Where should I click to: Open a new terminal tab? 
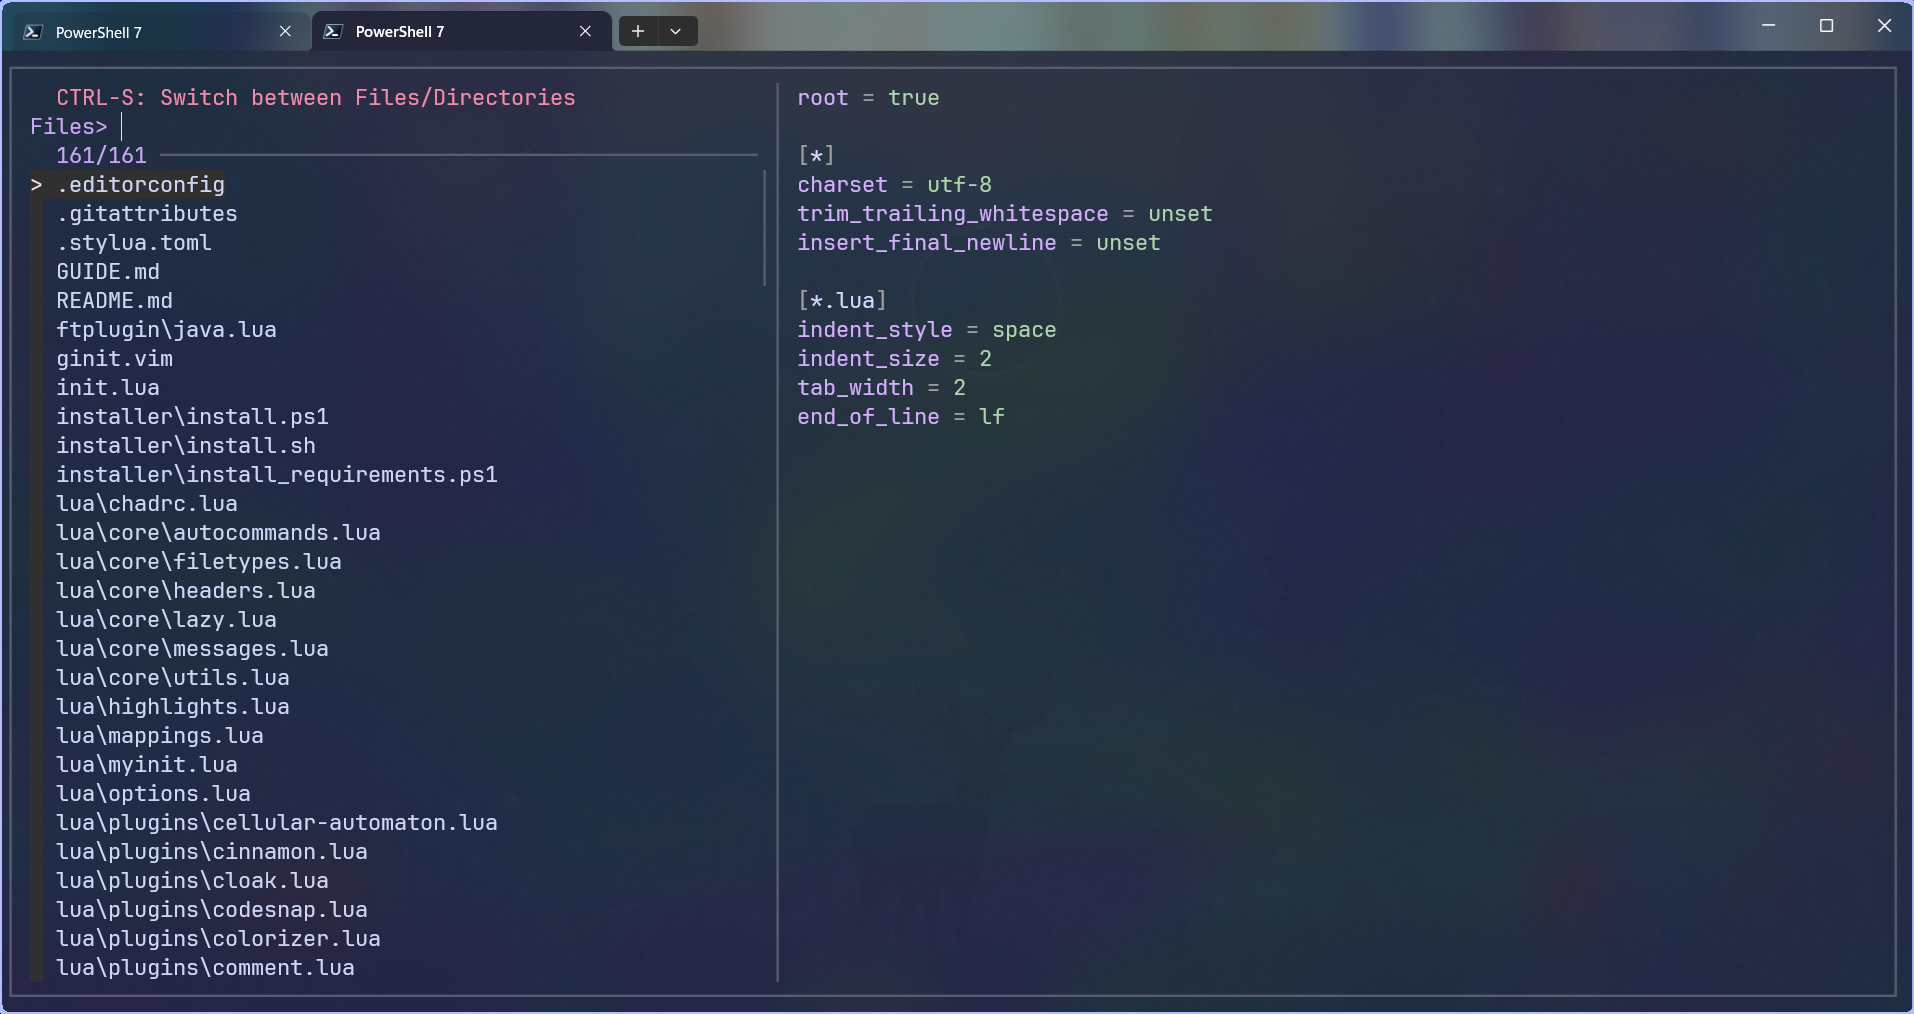click(638, 31)
